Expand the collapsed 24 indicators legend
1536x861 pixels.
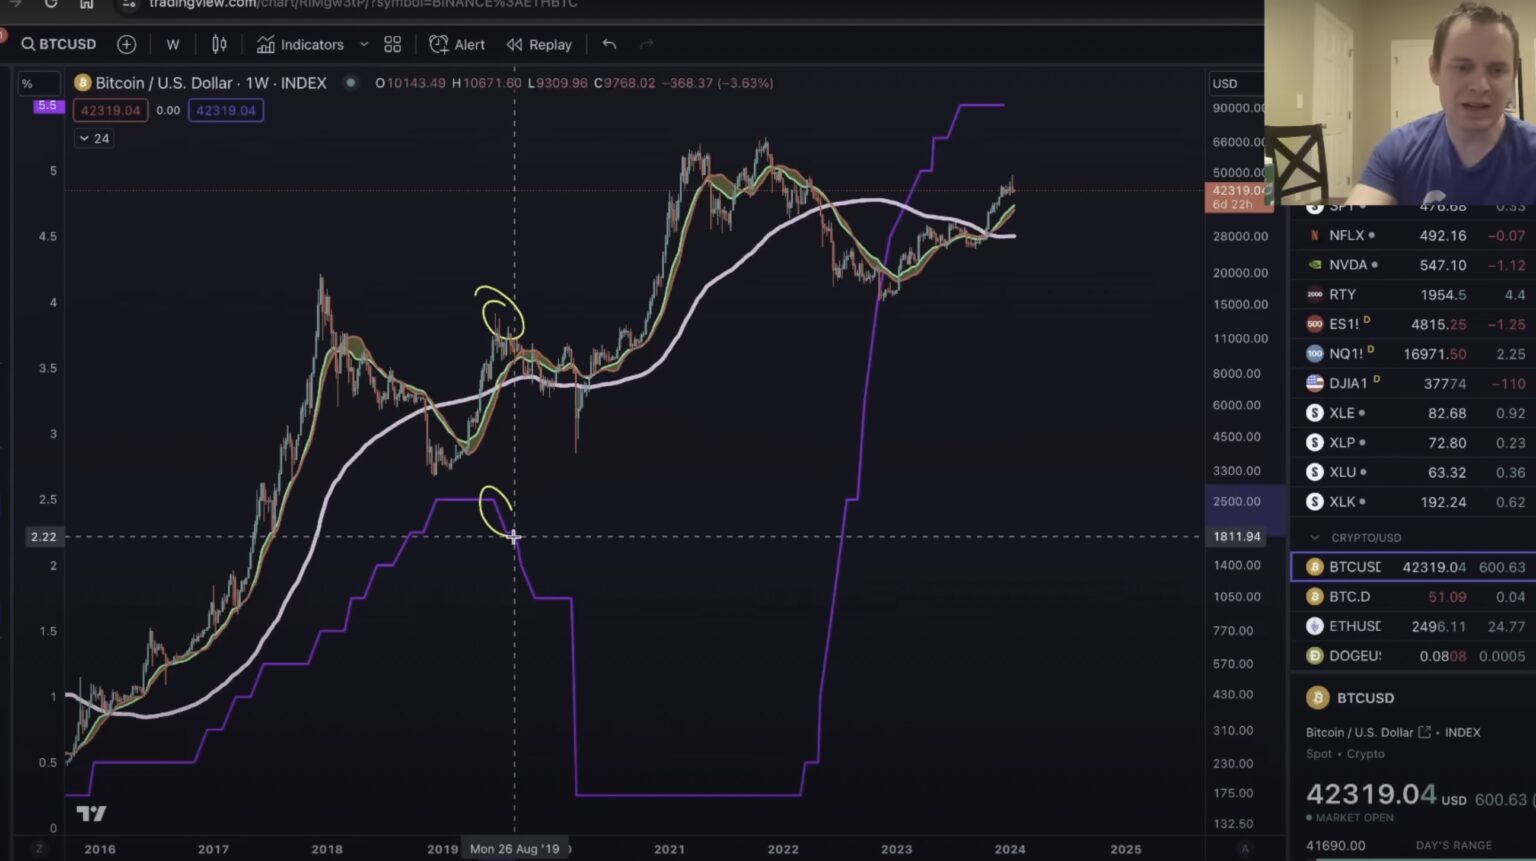point(94,138)
